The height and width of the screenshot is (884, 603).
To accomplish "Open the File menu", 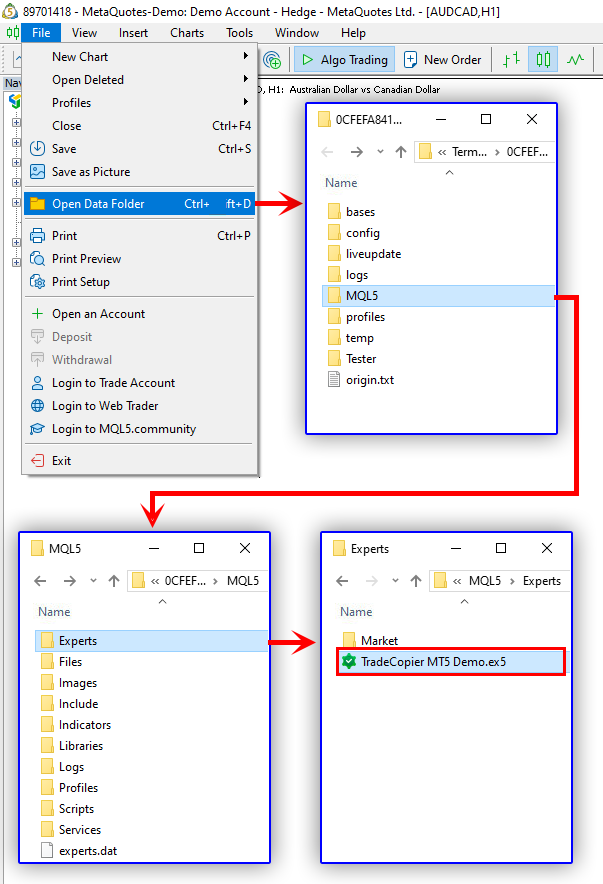I will [41, 33].
